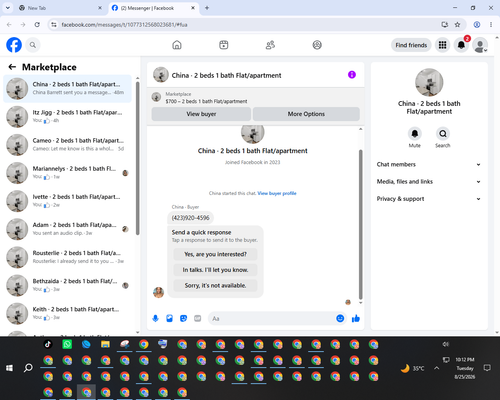Click the Find friends button

click(x=411, y=45)
